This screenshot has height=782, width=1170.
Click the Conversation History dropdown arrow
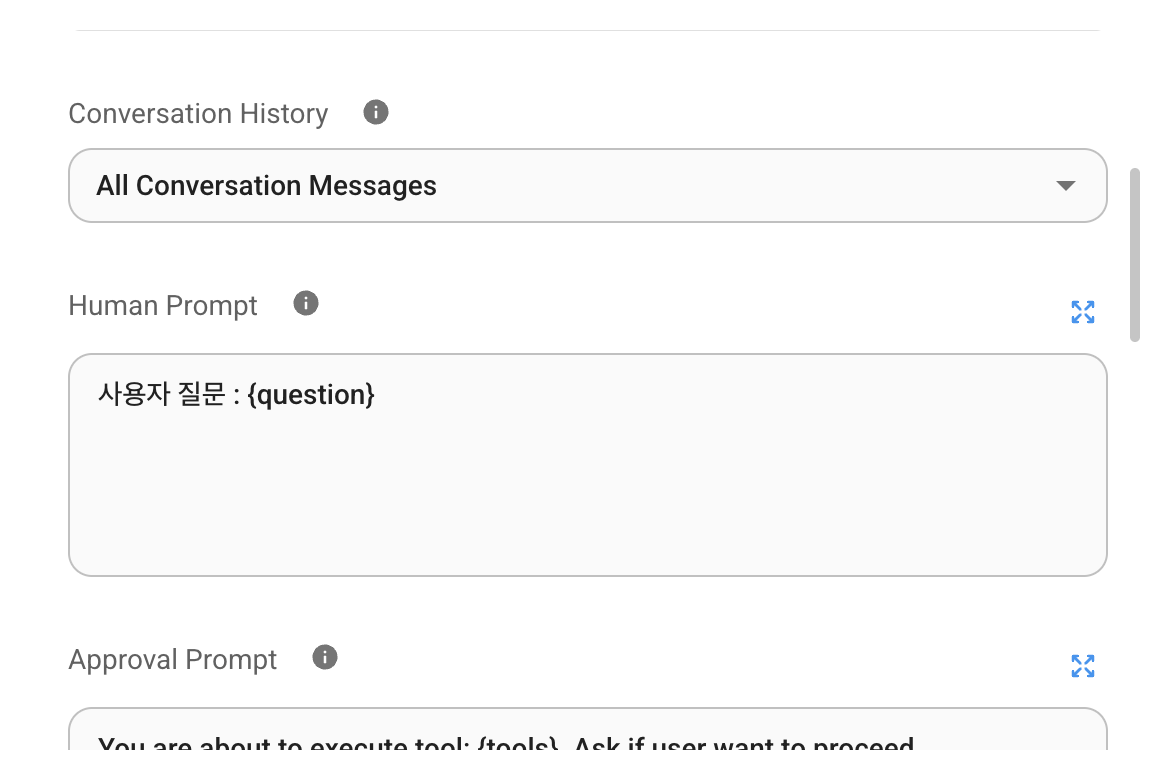click(1065, 186)
